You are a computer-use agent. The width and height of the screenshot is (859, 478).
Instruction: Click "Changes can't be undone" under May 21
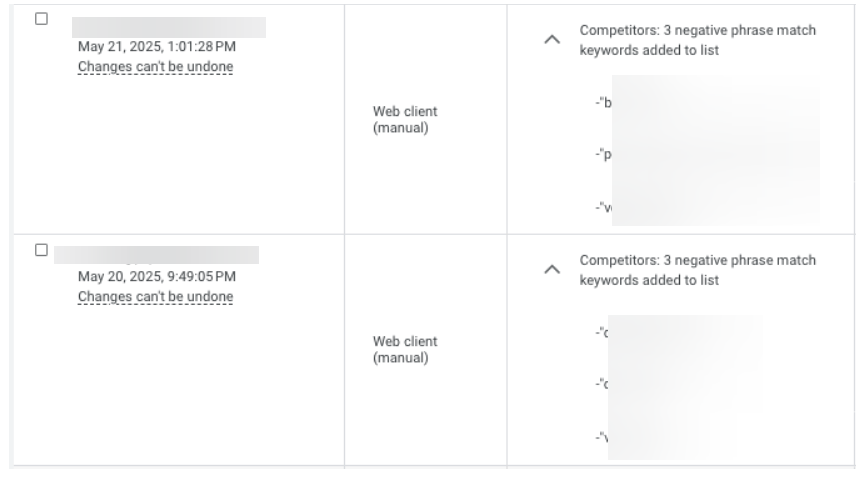pyautogui.click(x=155, y=67)
